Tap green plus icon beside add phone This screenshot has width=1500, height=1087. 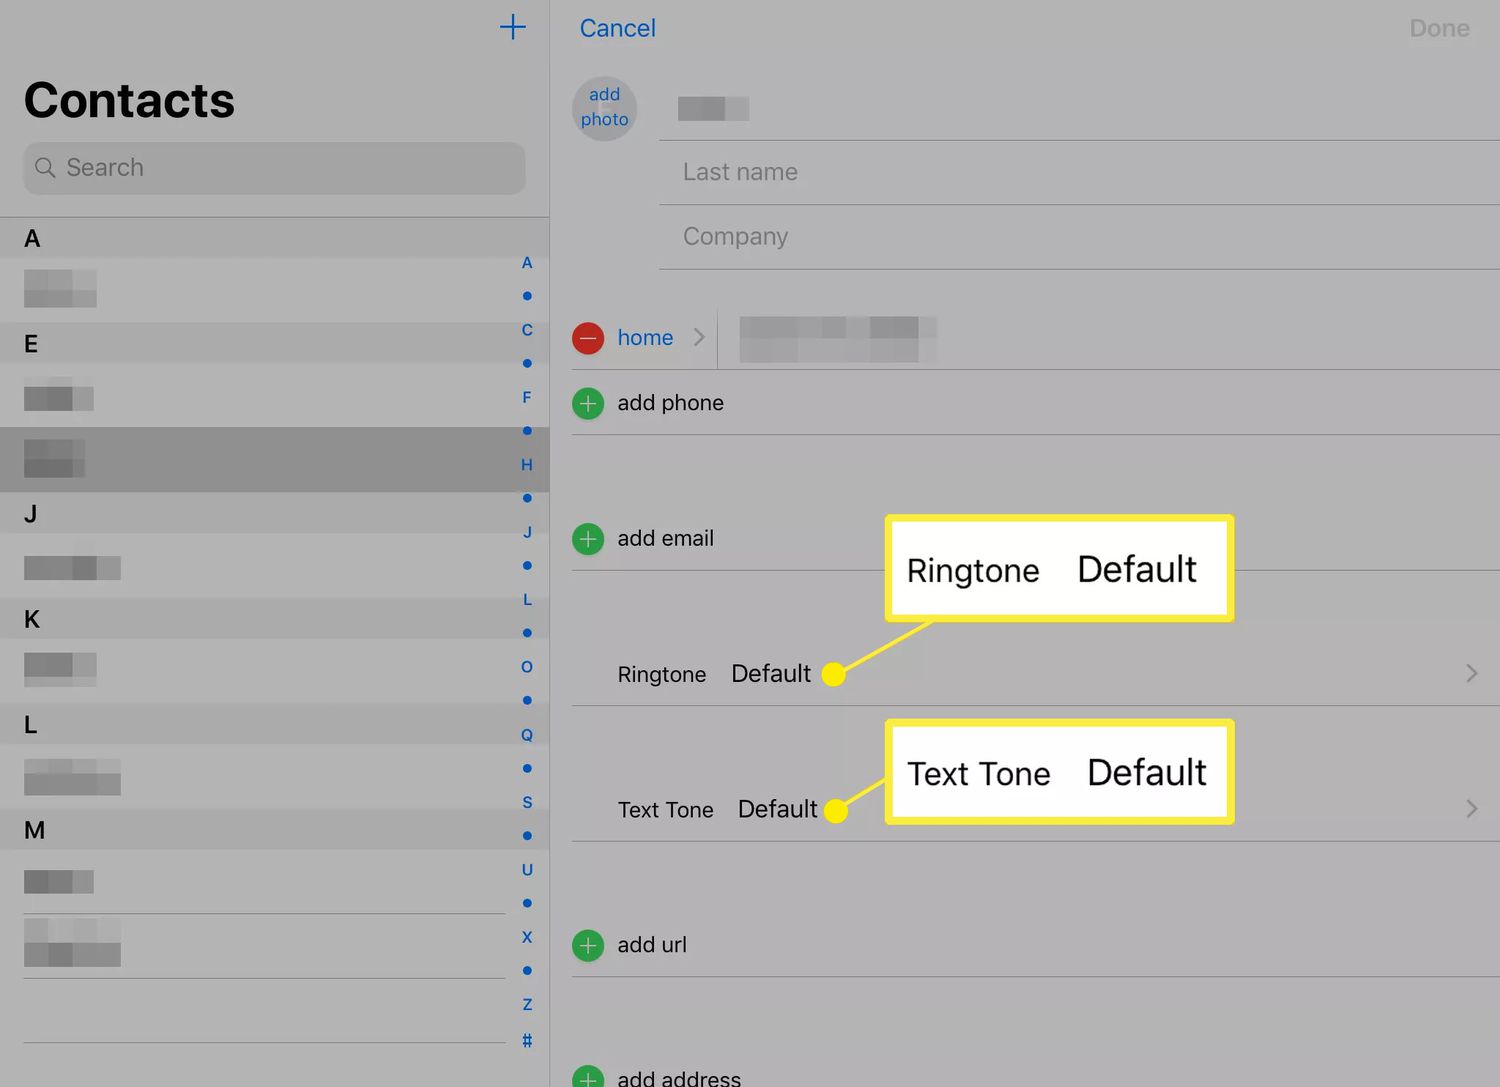588,404
